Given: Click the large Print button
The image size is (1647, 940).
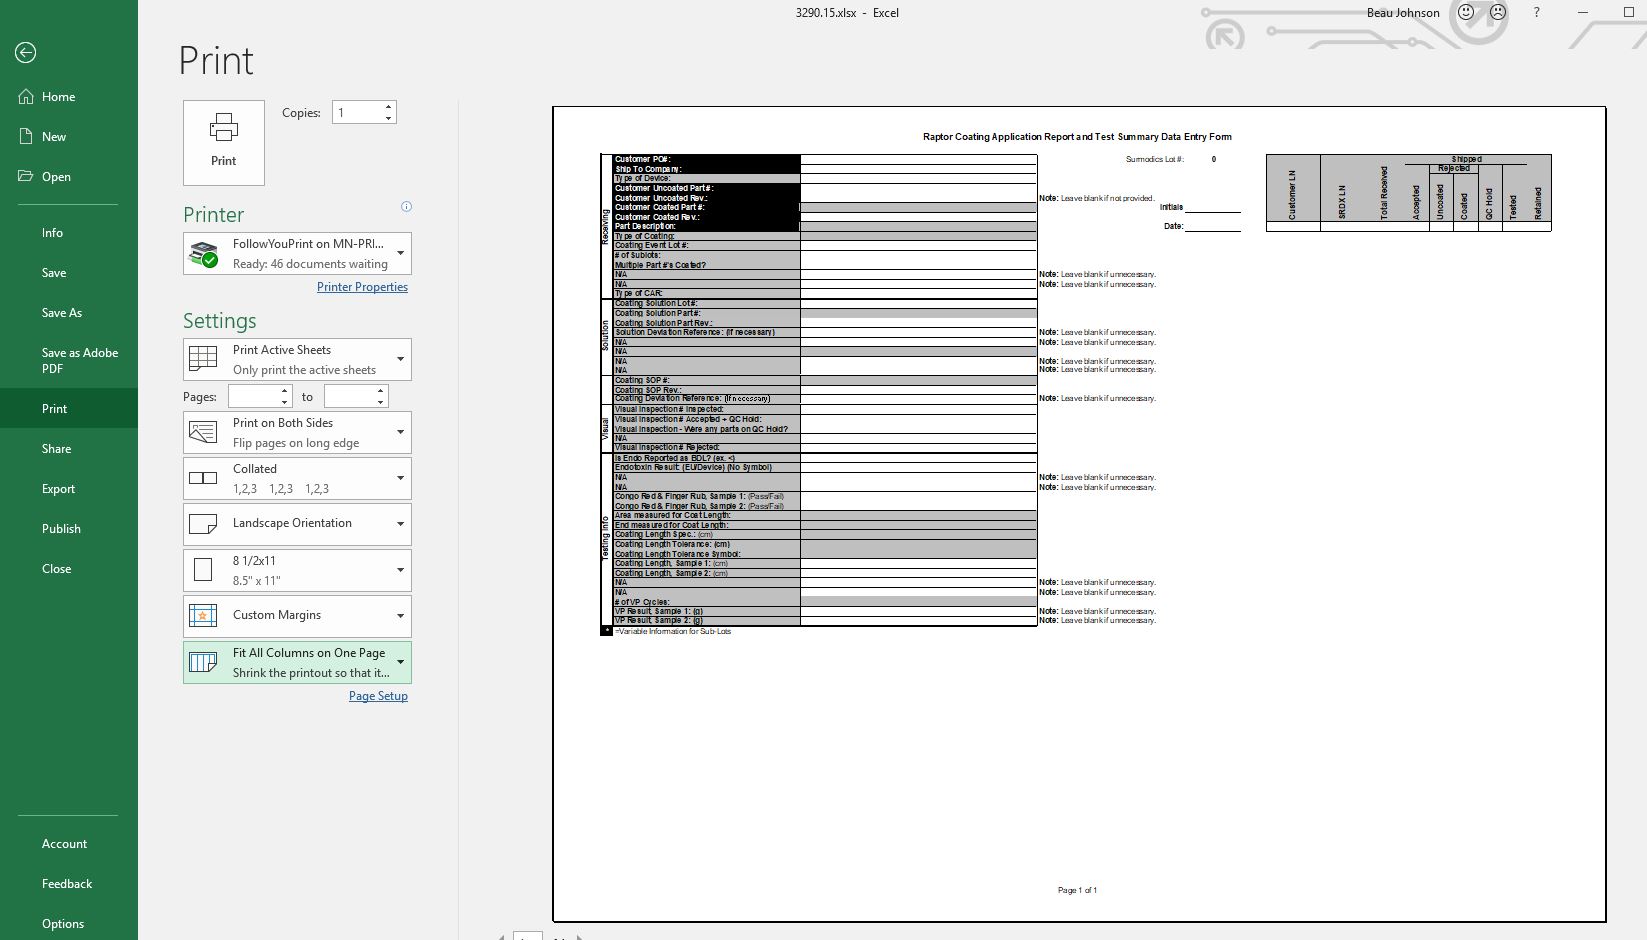Looking at the screenshot, I should click(224, 142).
